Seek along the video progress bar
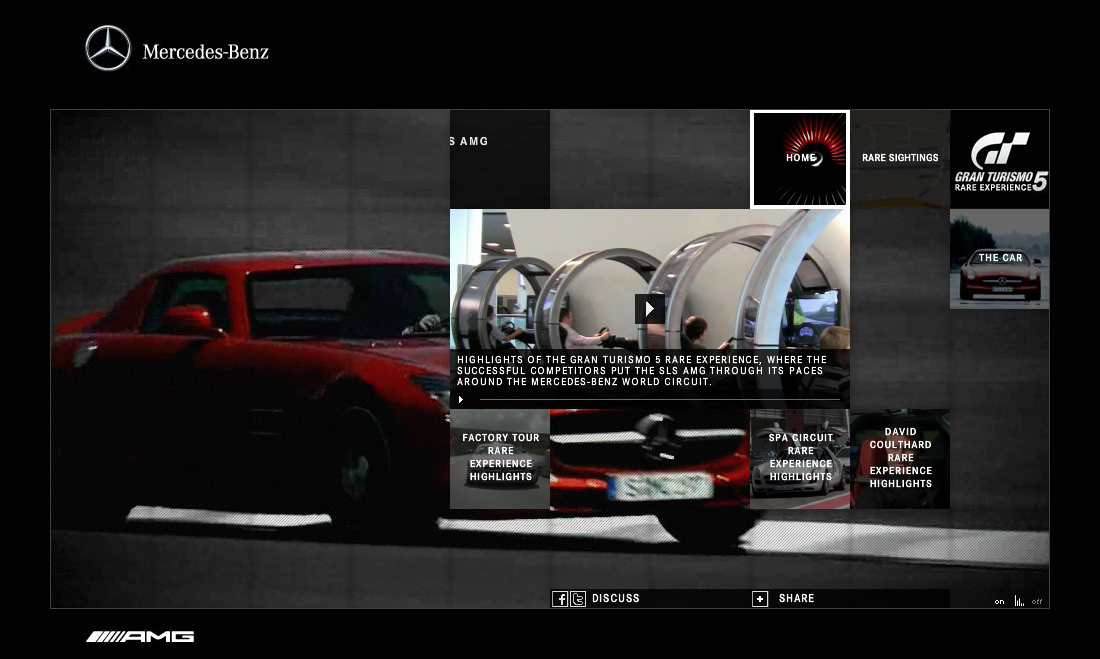The width and height of the screenshot is (1100, 659). click(x=659, y=399)
